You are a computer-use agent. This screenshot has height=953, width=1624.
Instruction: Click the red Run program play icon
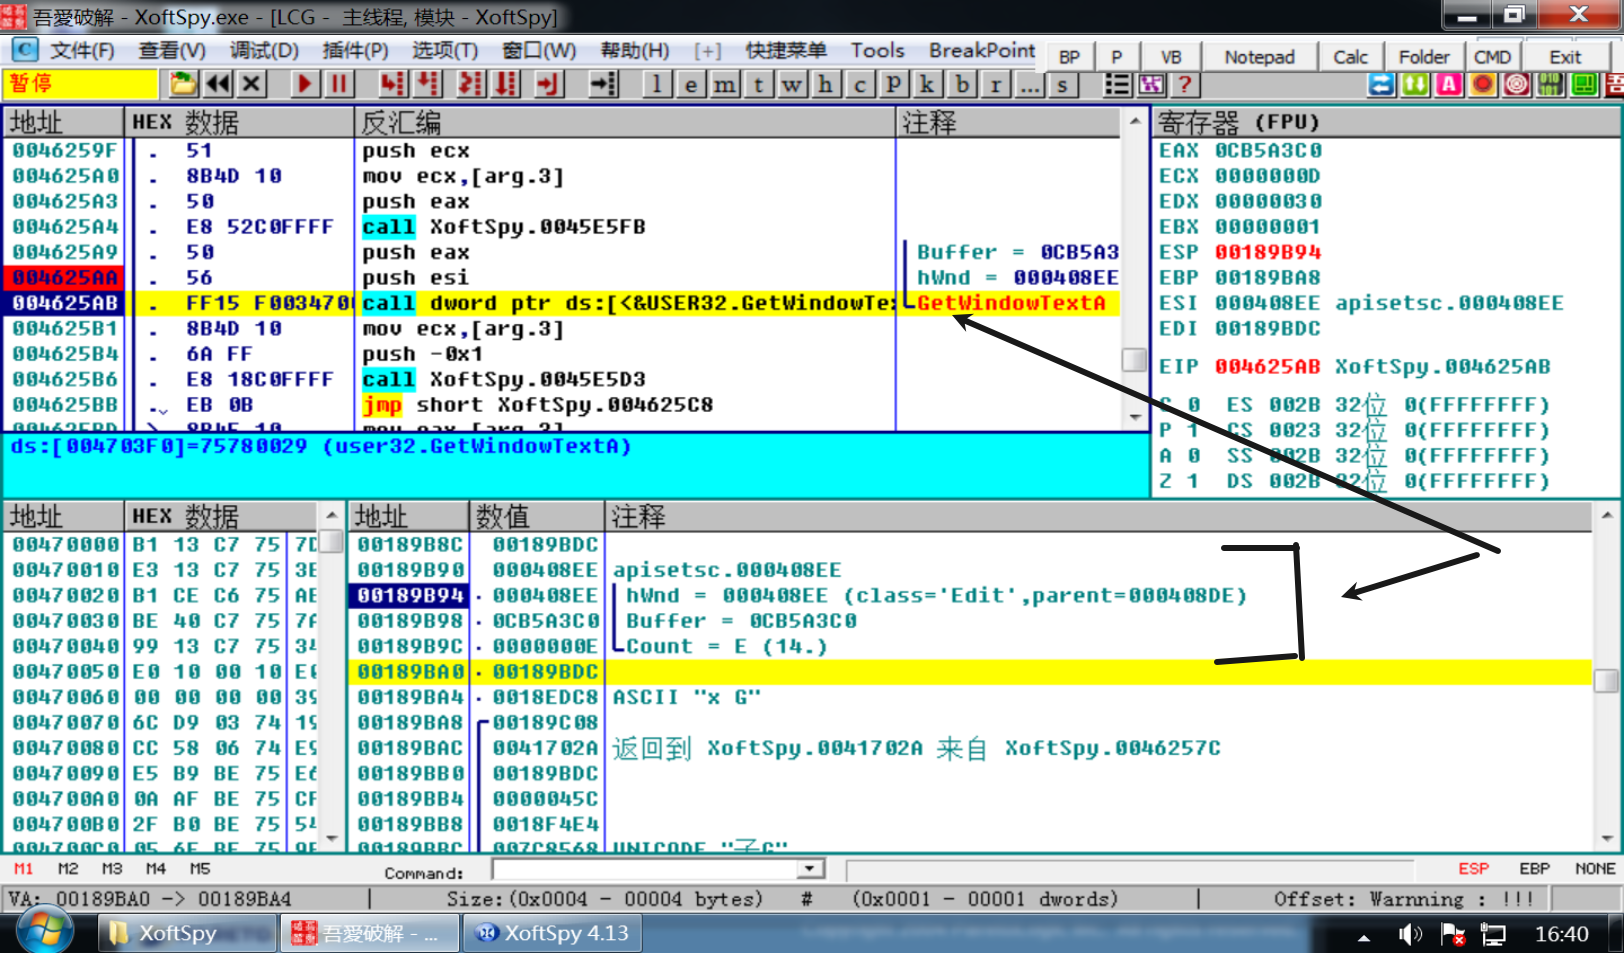pyautogui.click(x=305, y=85)
